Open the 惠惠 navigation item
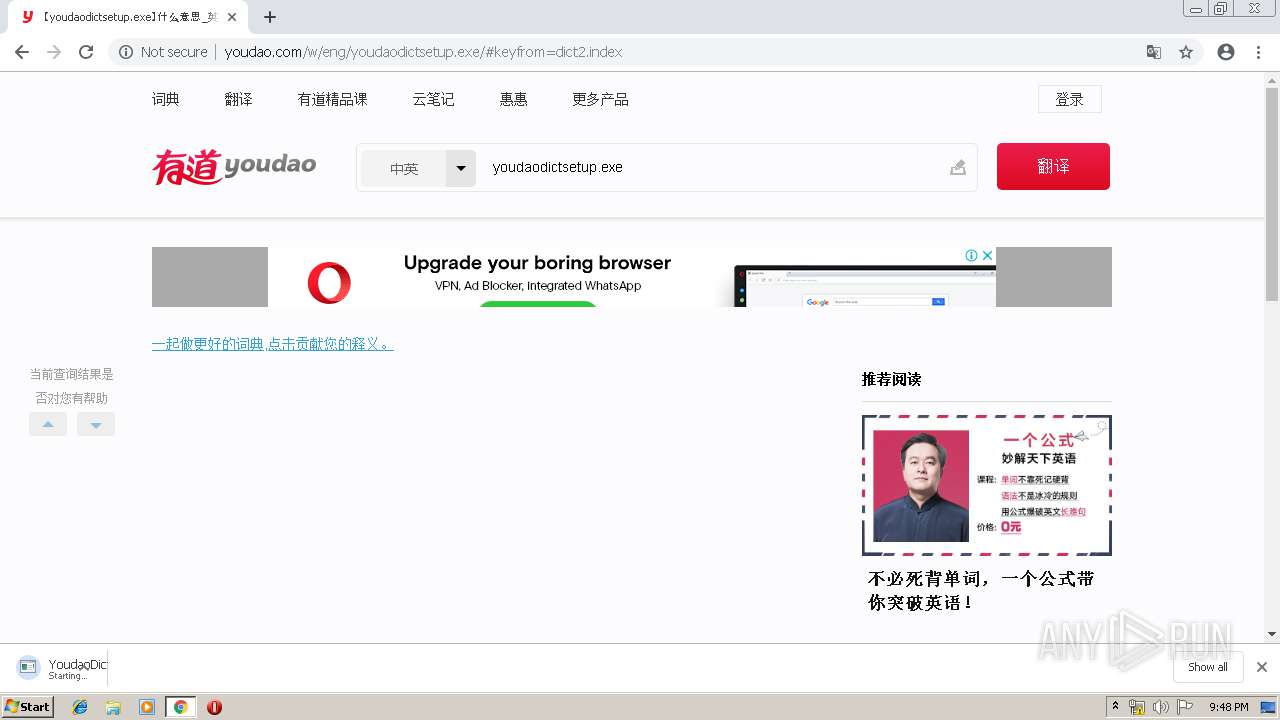 tap(514, 99)
